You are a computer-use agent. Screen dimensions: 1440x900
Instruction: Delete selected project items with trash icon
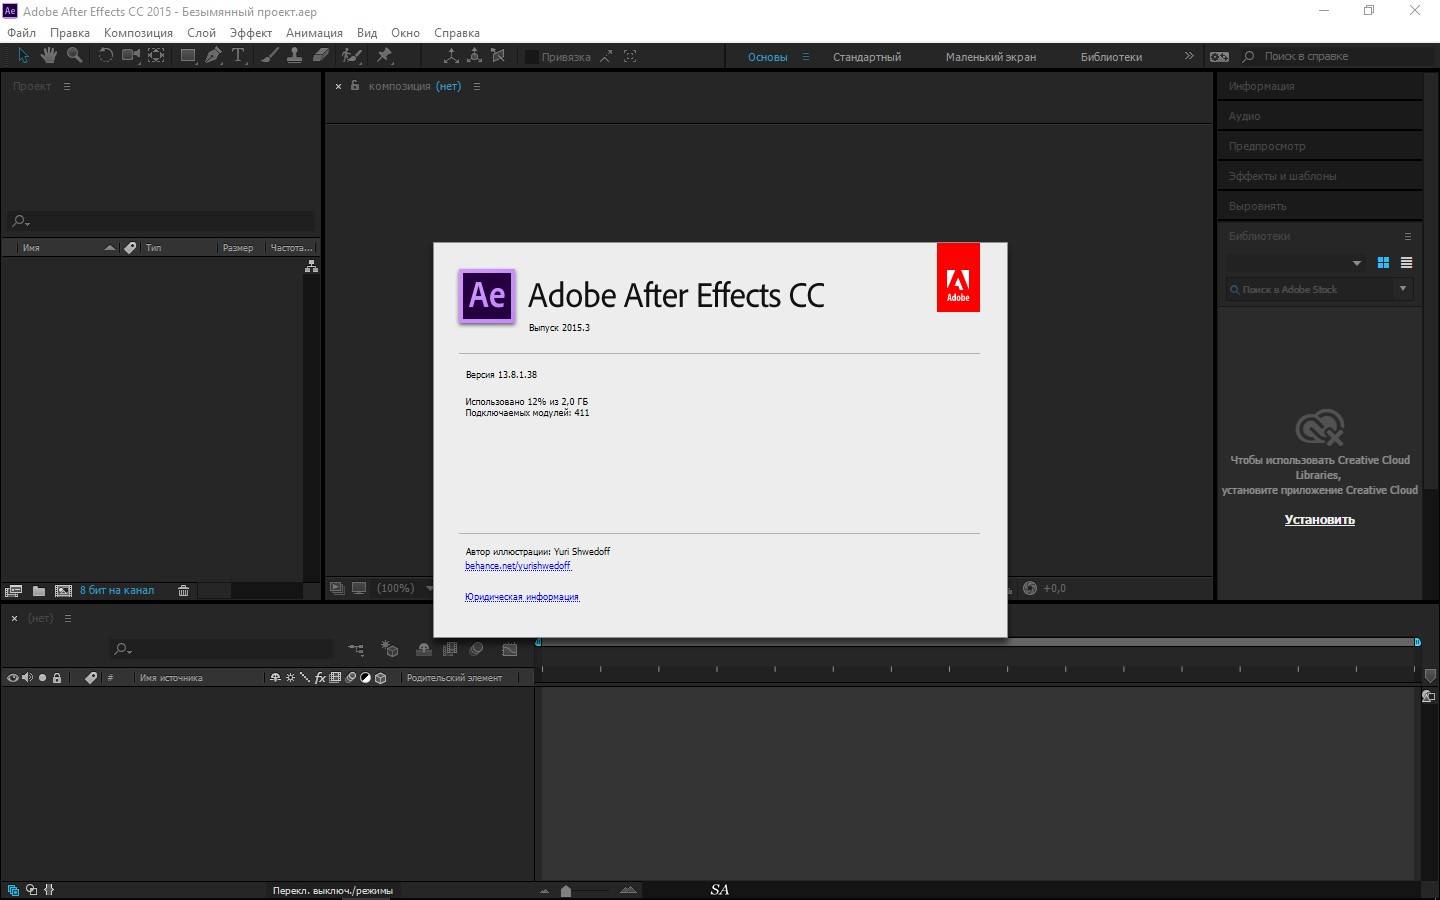(183, 591)
